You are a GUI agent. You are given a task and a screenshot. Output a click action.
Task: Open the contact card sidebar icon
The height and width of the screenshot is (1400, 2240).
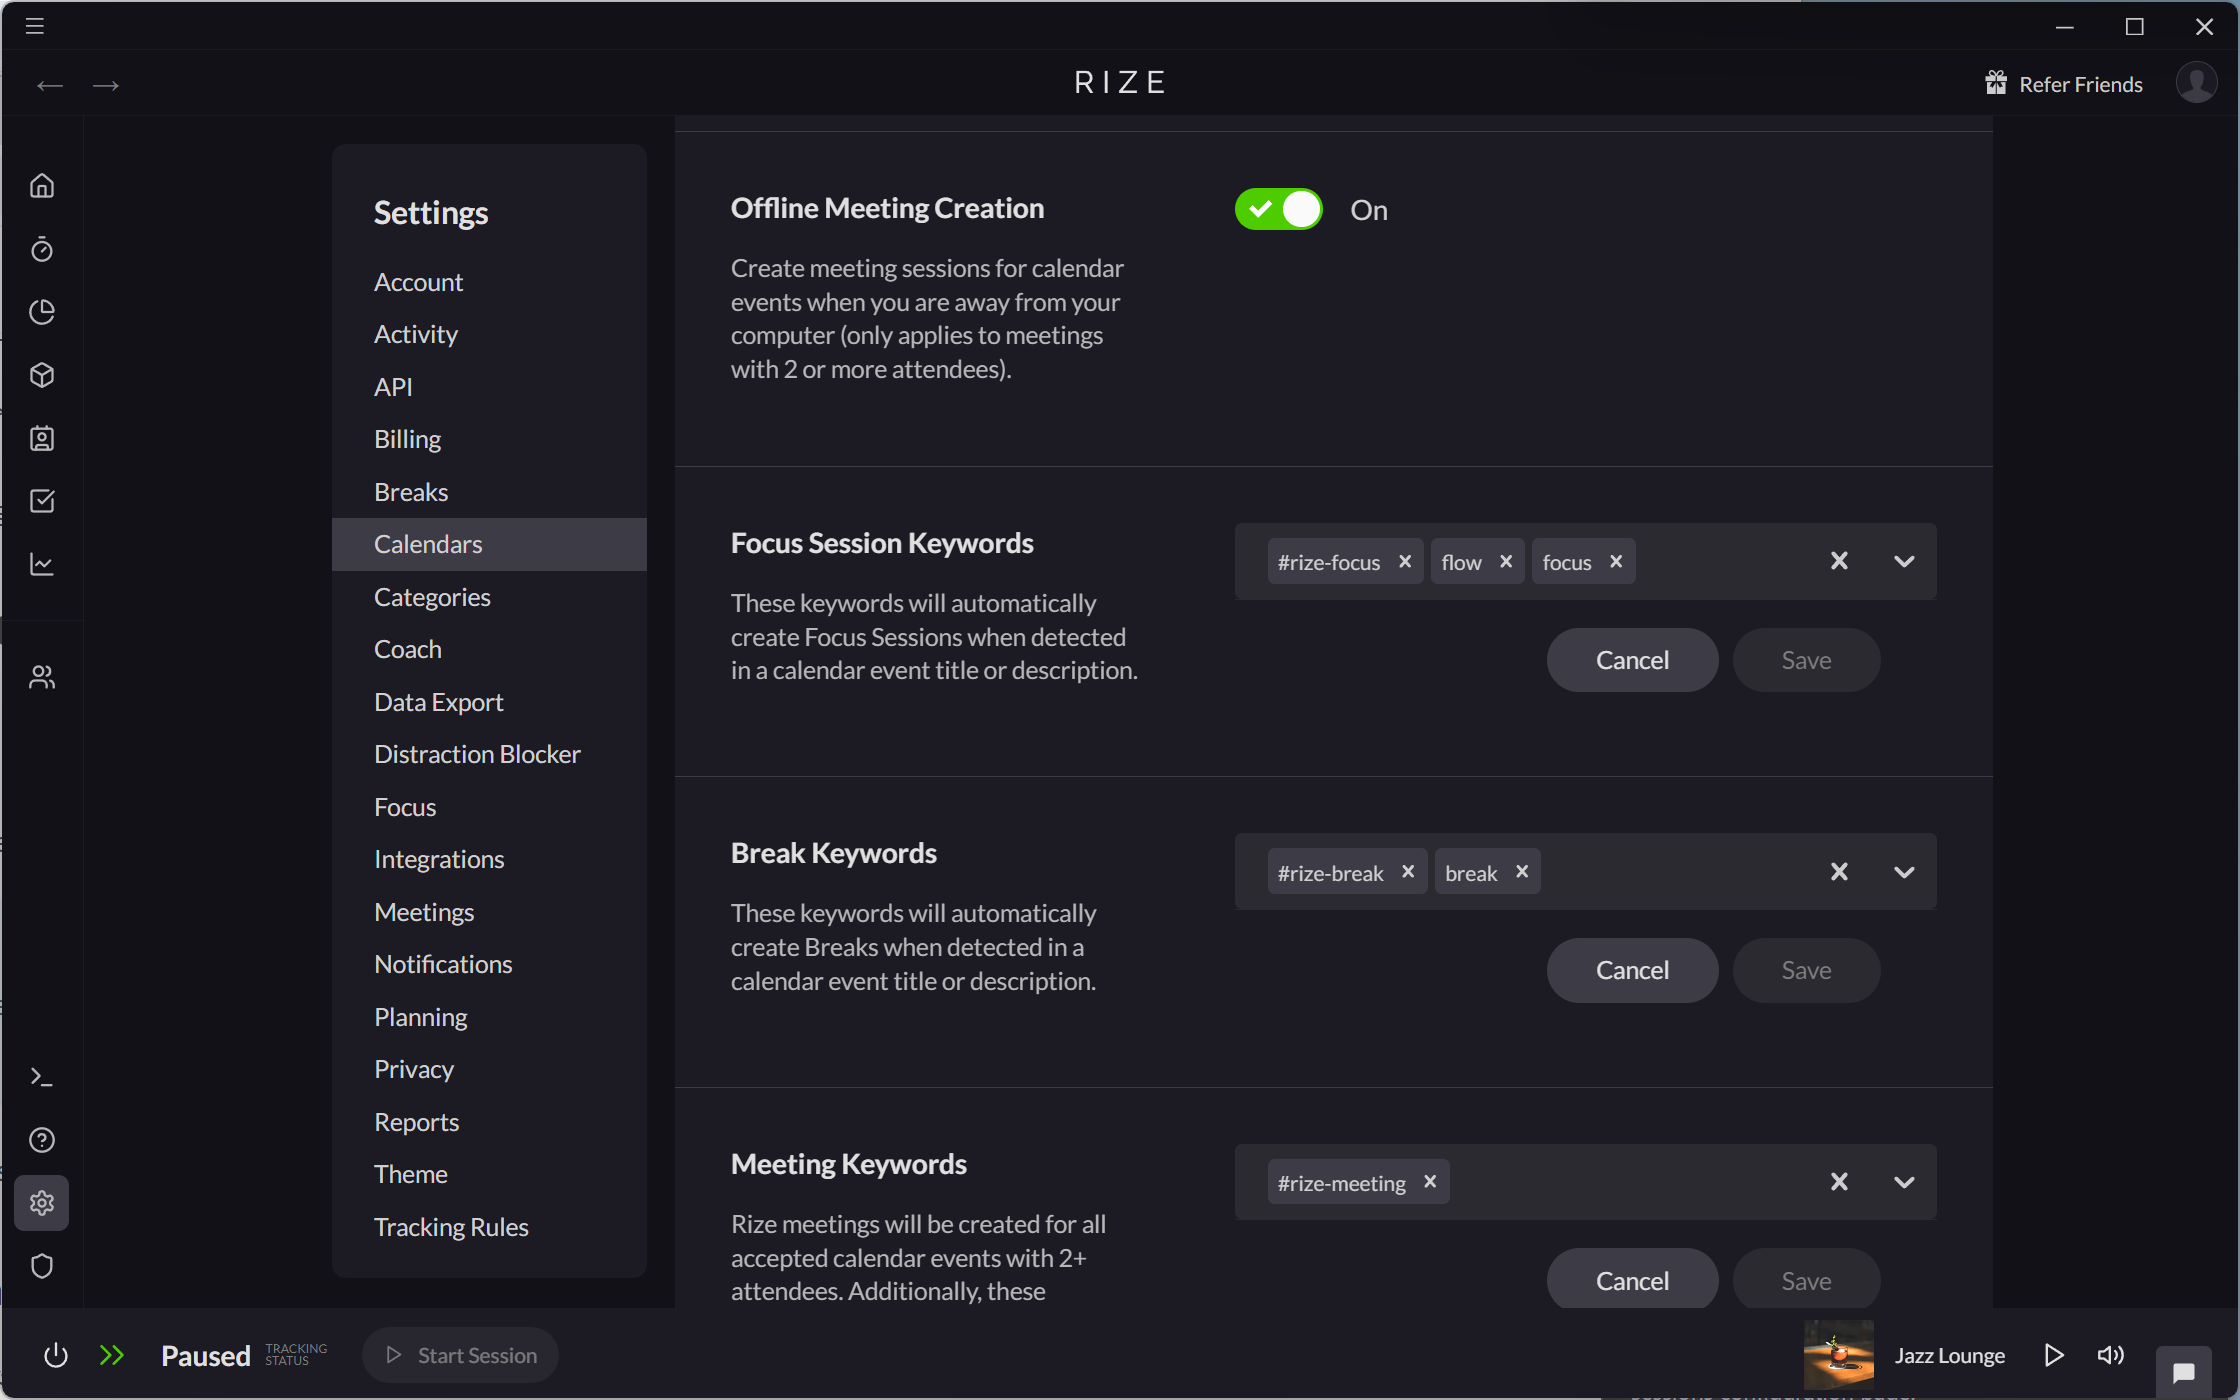tap(42, 438)
